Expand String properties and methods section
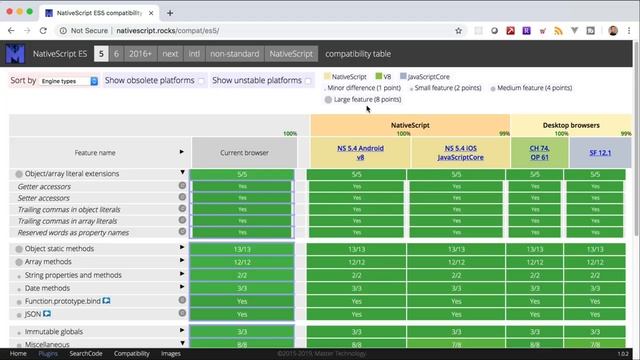The image size is (640, 360). (x=182, y=274)
